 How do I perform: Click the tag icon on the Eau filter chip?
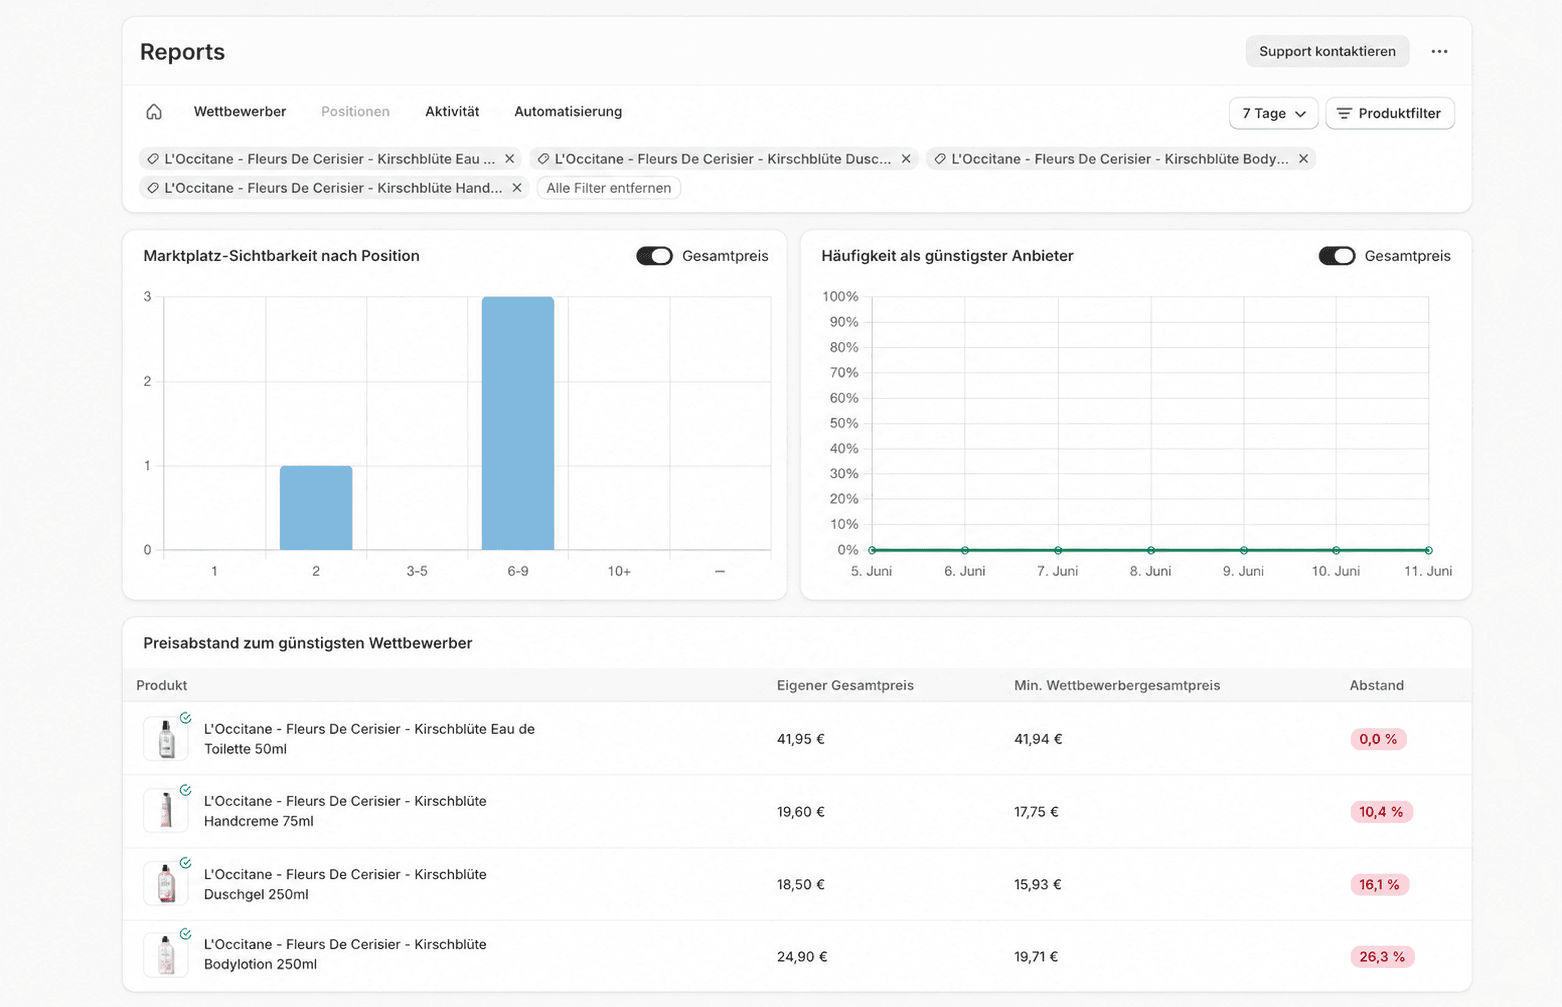(153, 159)
